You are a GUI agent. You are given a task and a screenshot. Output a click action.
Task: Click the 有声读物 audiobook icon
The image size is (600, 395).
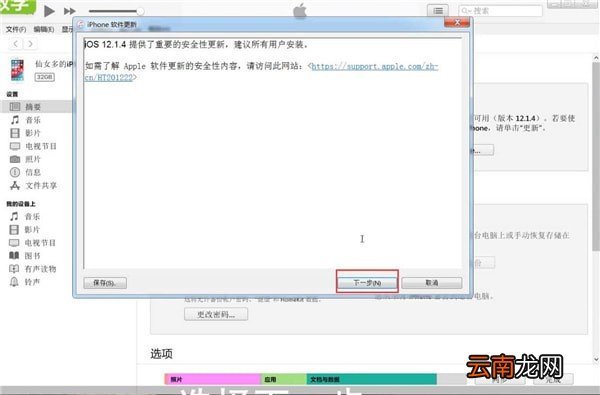[14, 269]
